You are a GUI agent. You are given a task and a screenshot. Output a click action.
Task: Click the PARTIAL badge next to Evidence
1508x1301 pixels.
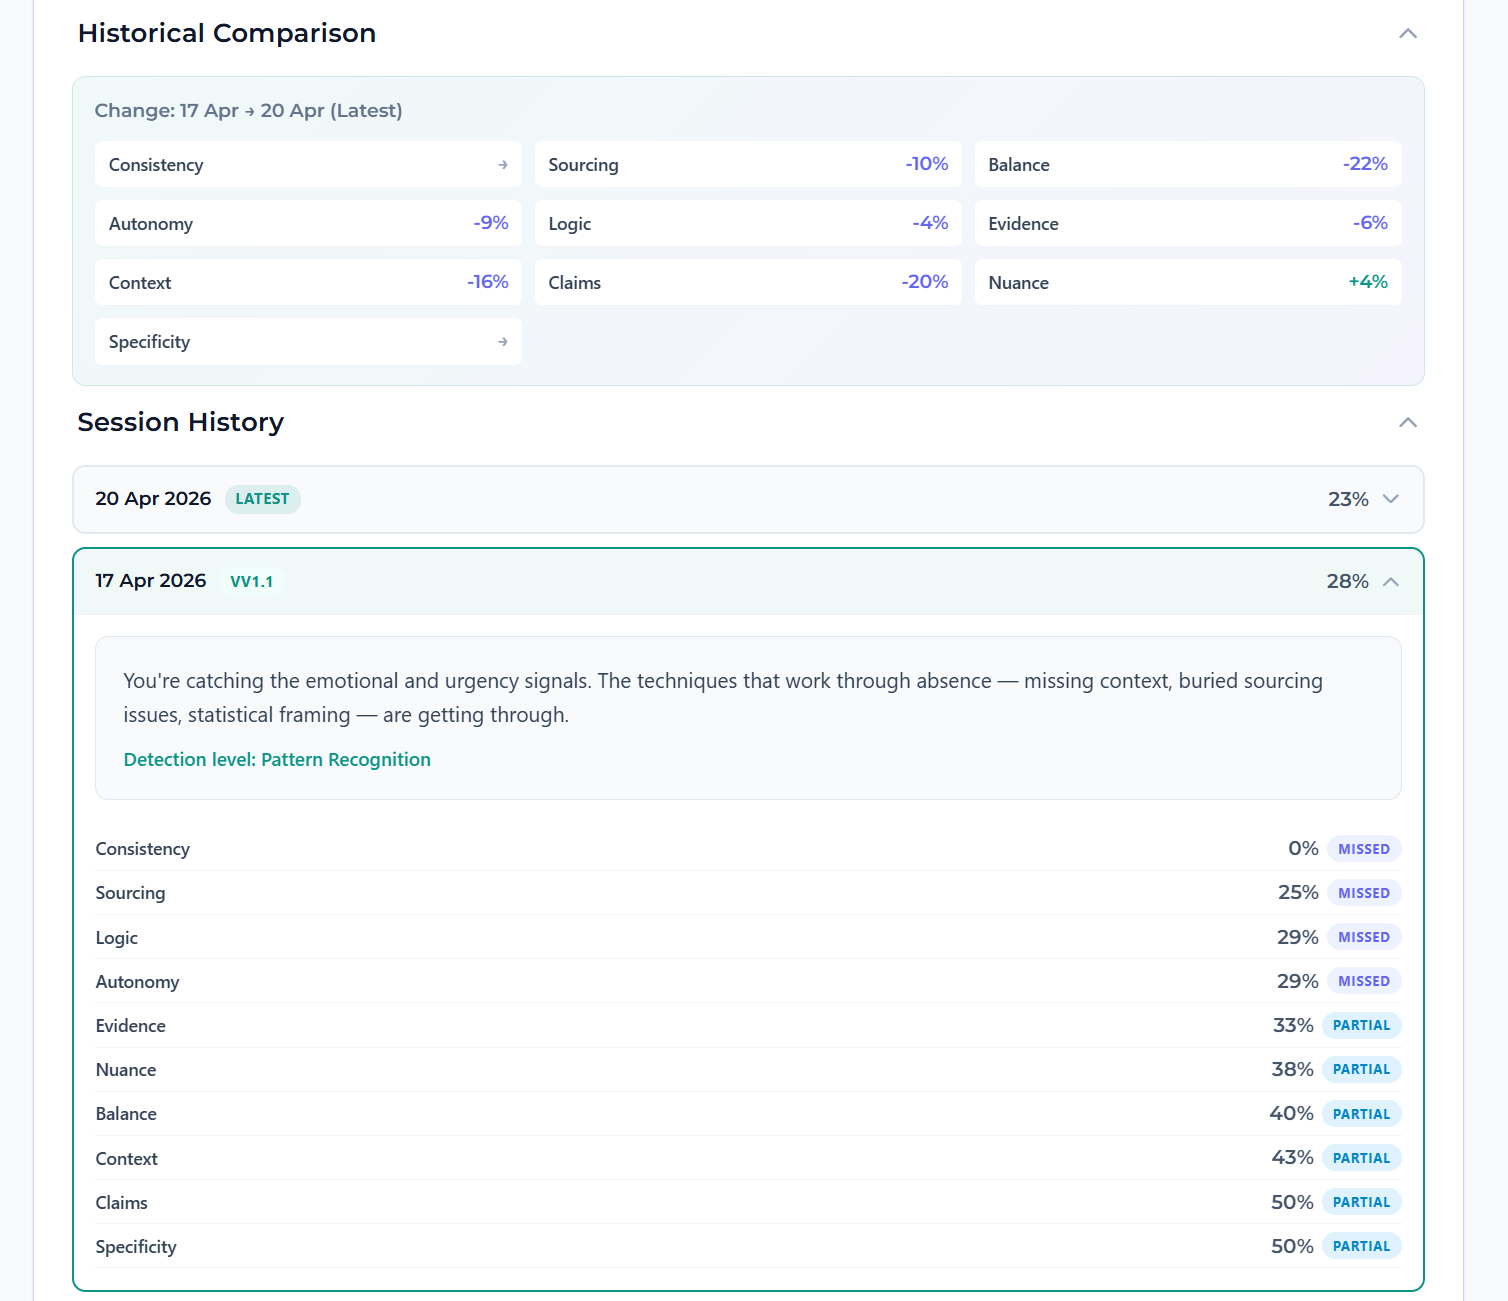click(1361, 1025)
